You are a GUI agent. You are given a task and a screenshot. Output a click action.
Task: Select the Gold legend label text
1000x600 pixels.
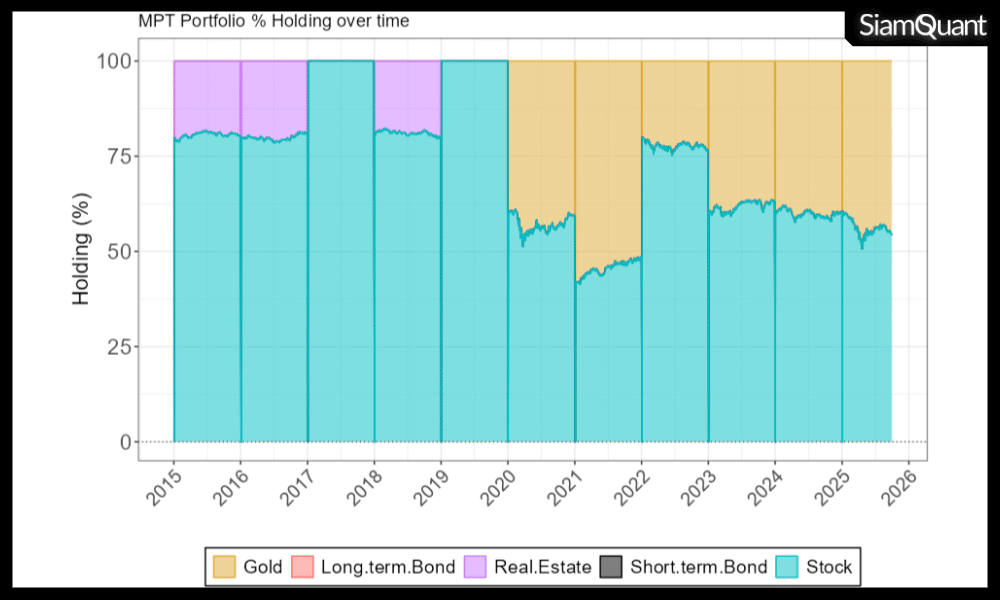pos(263,567)
